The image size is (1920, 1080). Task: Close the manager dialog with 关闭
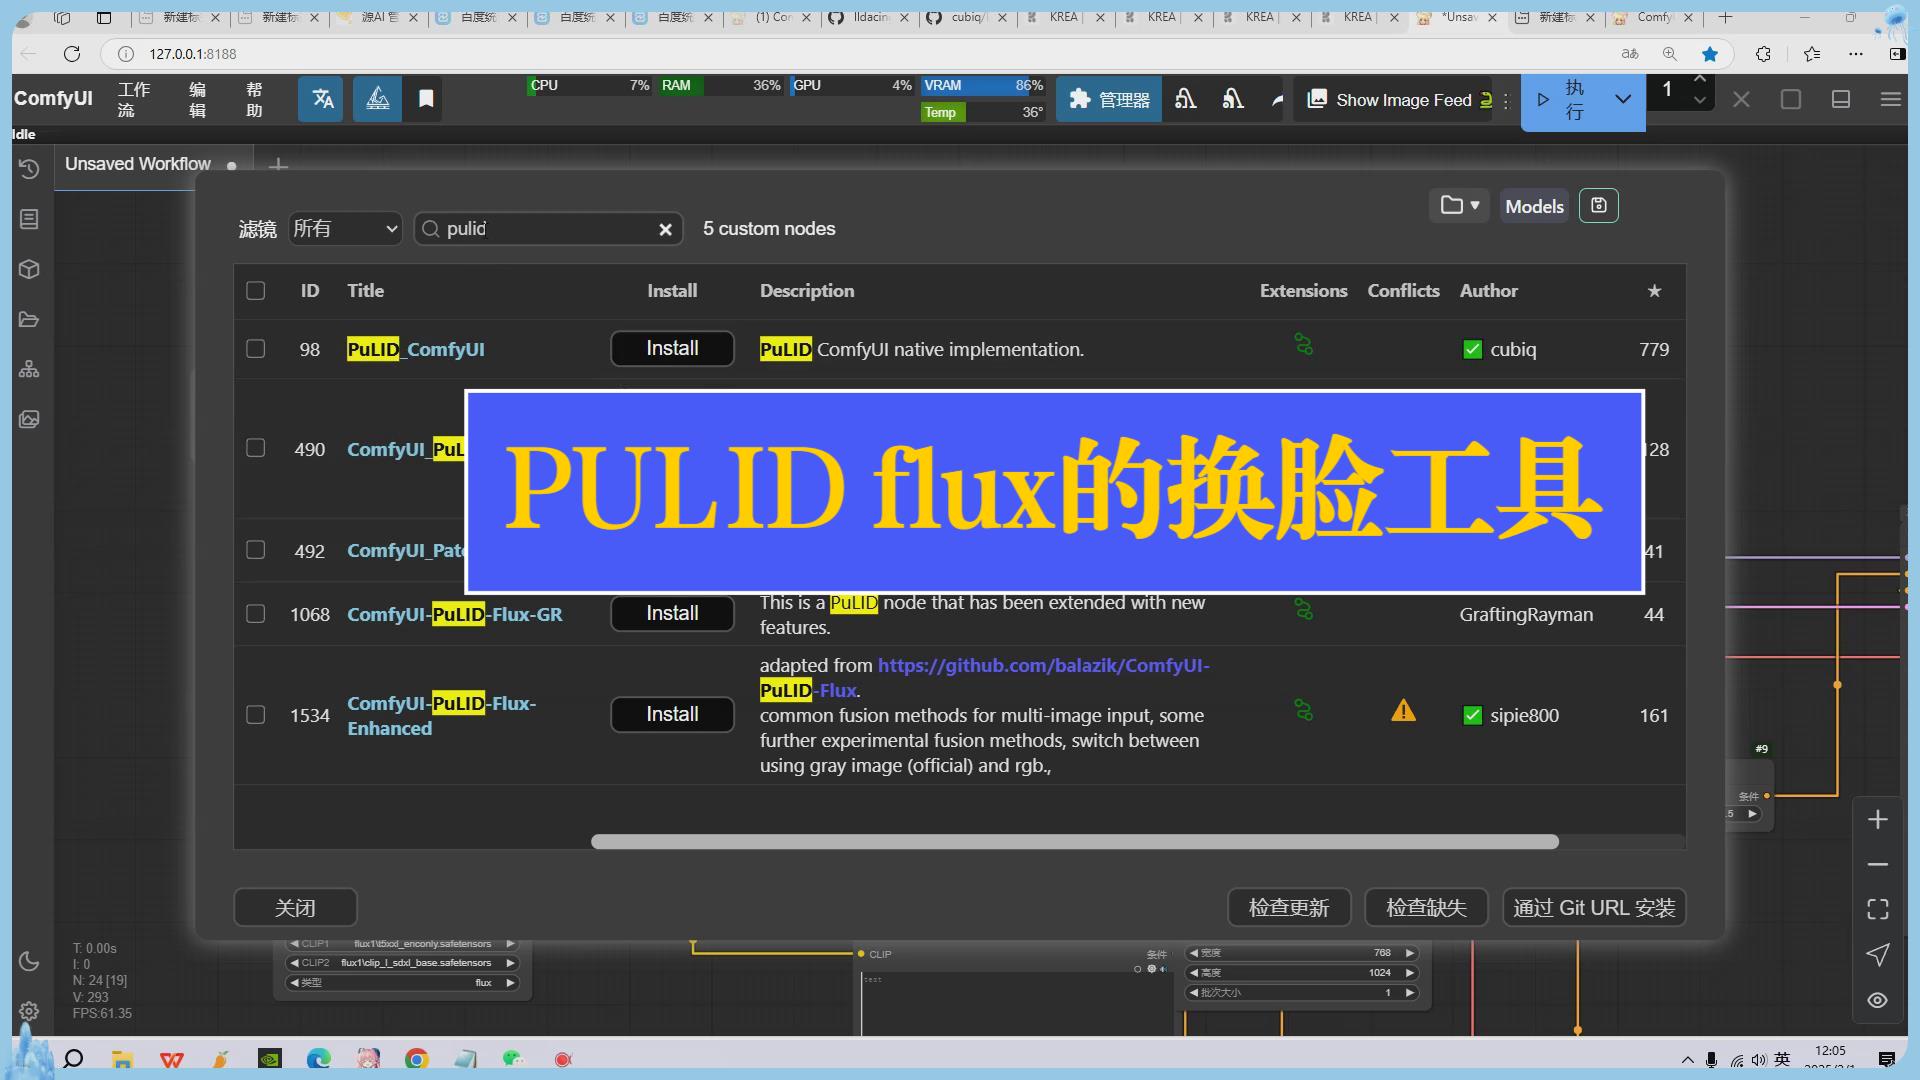coord(295,908)
